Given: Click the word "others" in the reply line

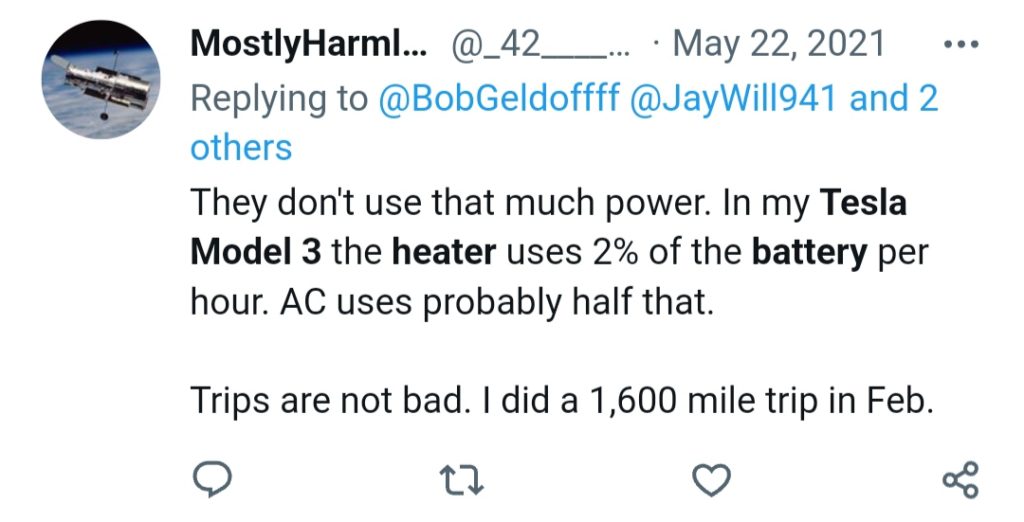Looking at the screenshot, I should click(241, 148).
